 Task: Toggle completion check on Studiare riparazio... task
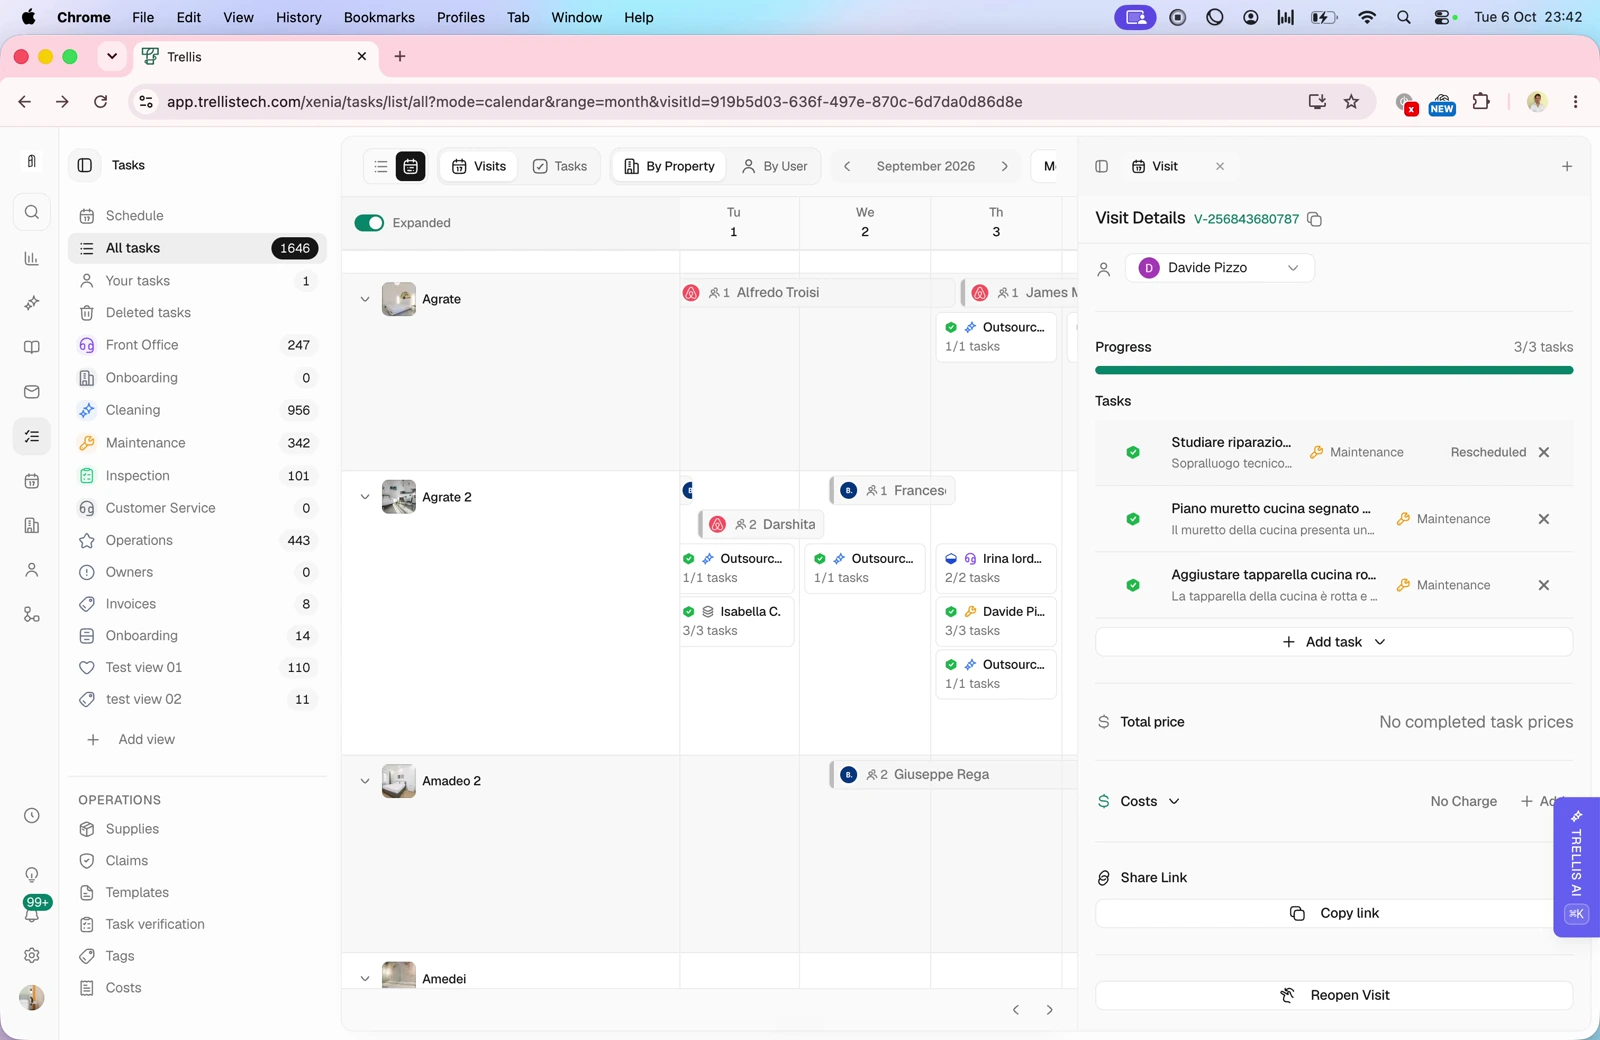pos(1133,452)
